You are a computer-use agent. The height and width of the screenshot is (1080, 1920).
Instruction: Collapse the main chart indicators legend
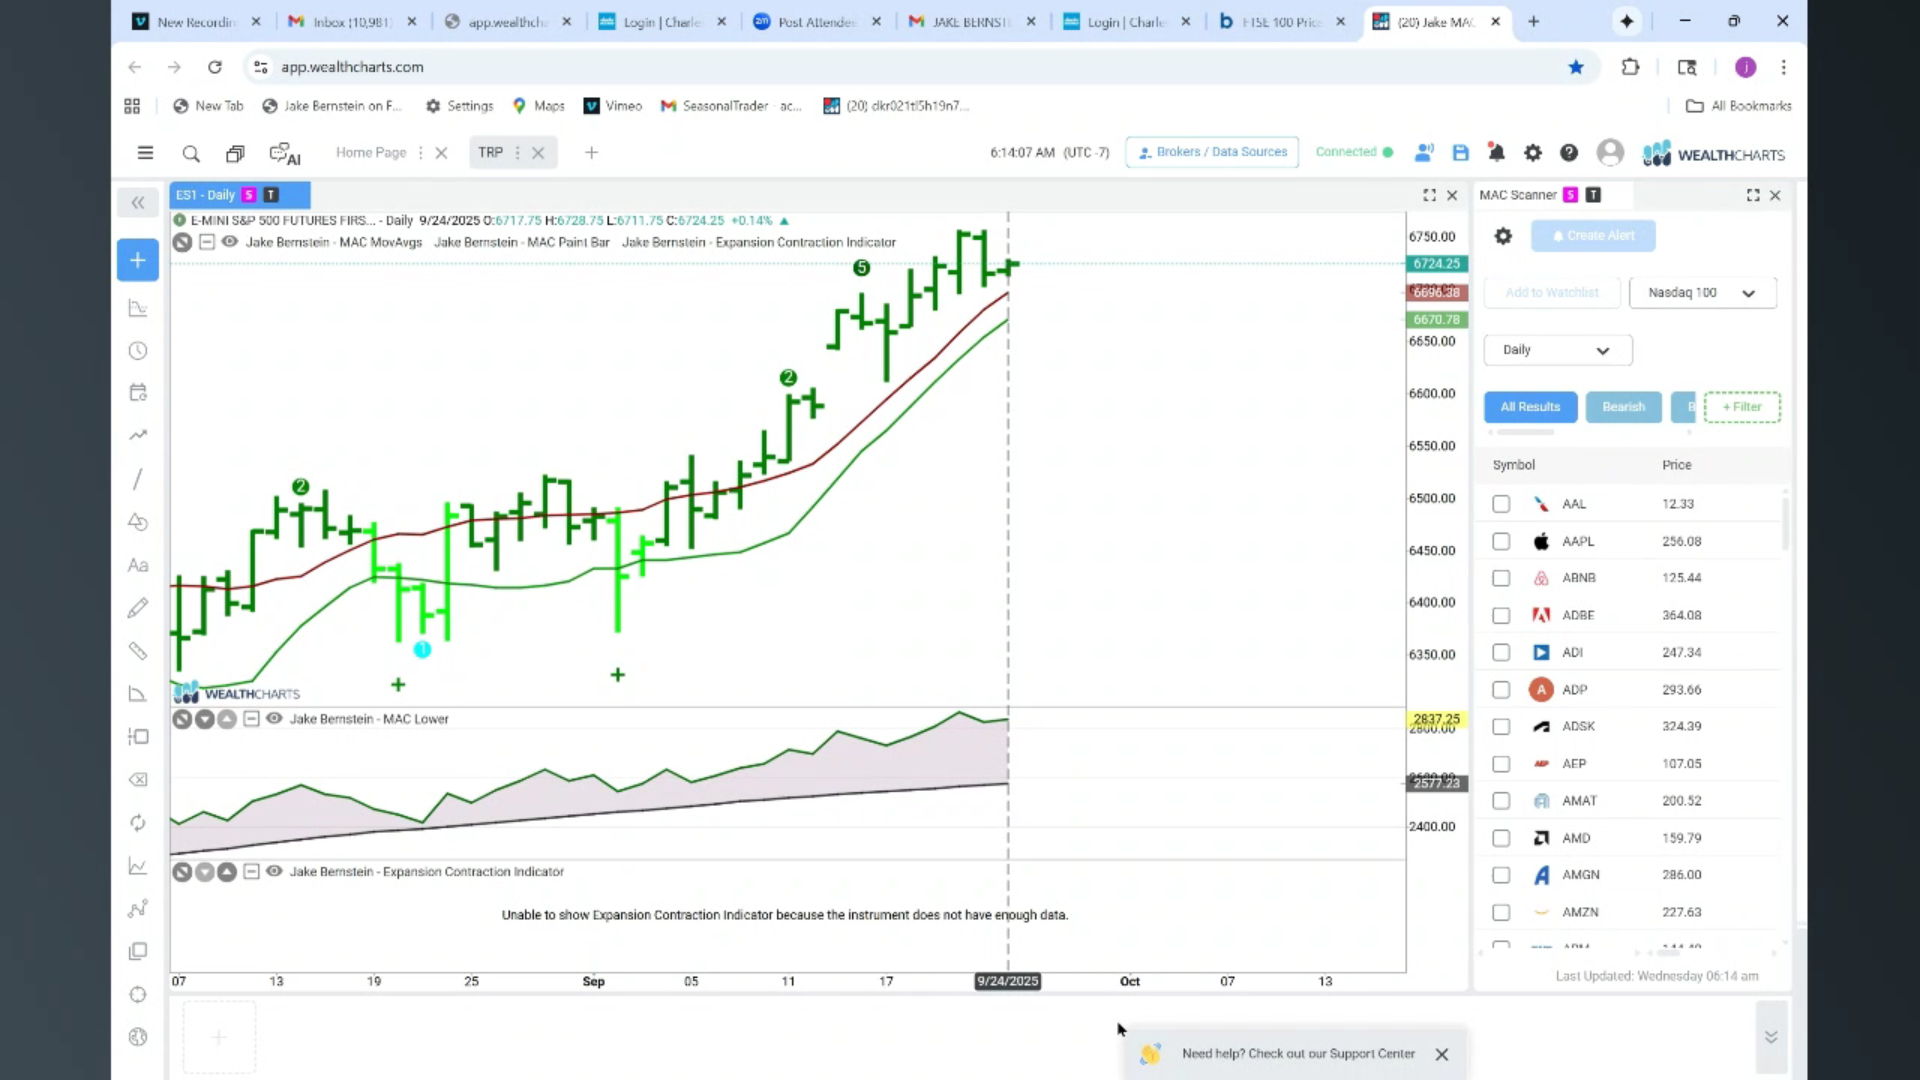(x=206, y=242)
